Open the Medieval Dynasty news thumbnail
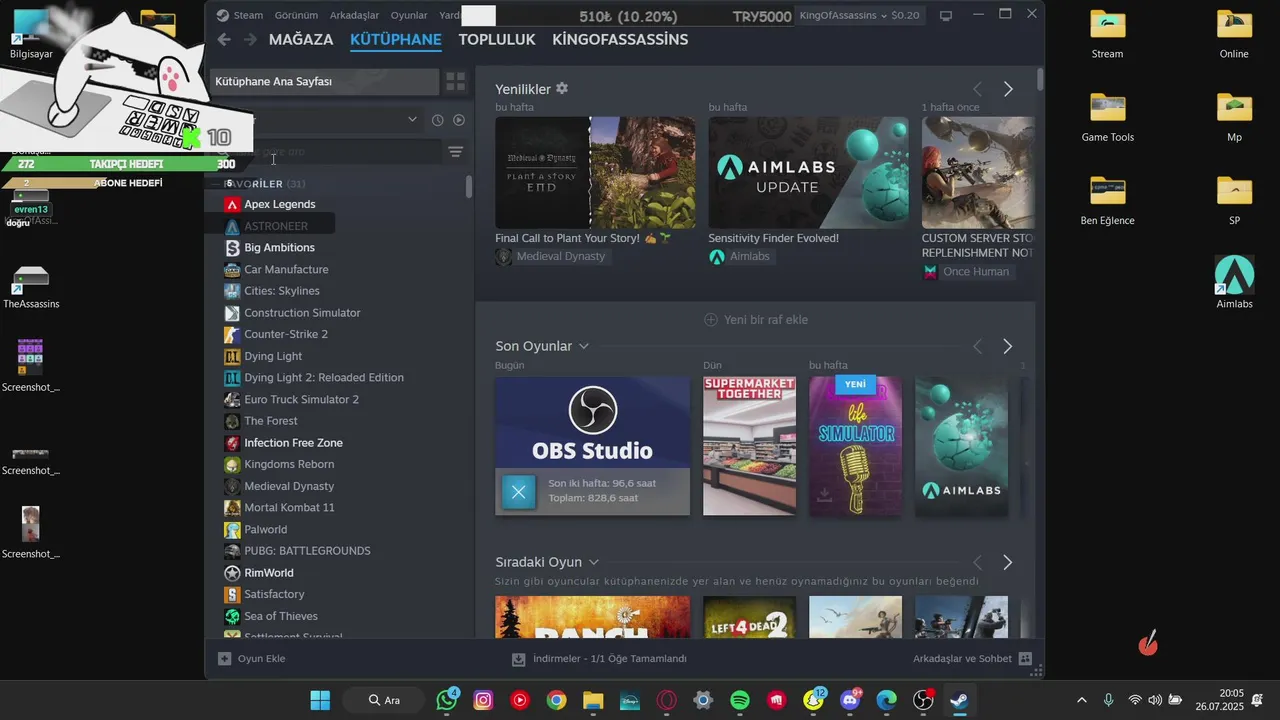The image size is (1280, 720). [x=595, y=172]
